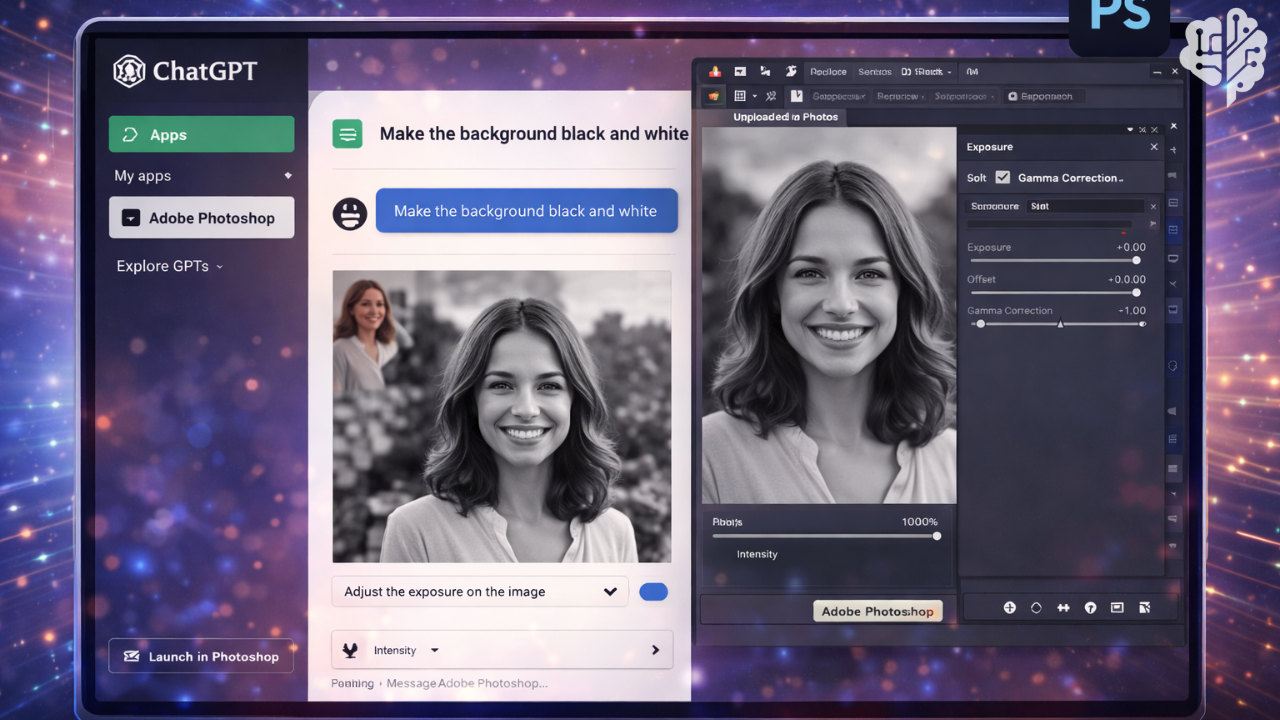Click the plus circle icon in bottom toolbar
Viewport: 1280px width, 720px height.
click(1009, 607)
